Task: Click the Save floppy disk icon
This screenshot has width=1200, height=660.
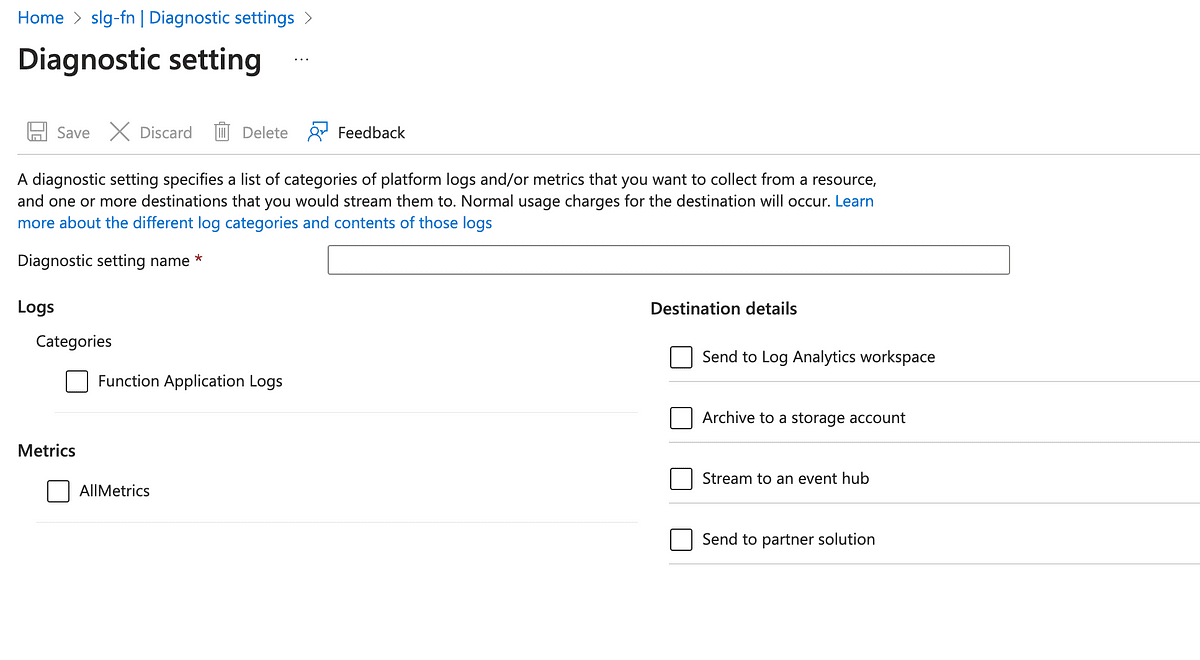Action: [37, 132]
